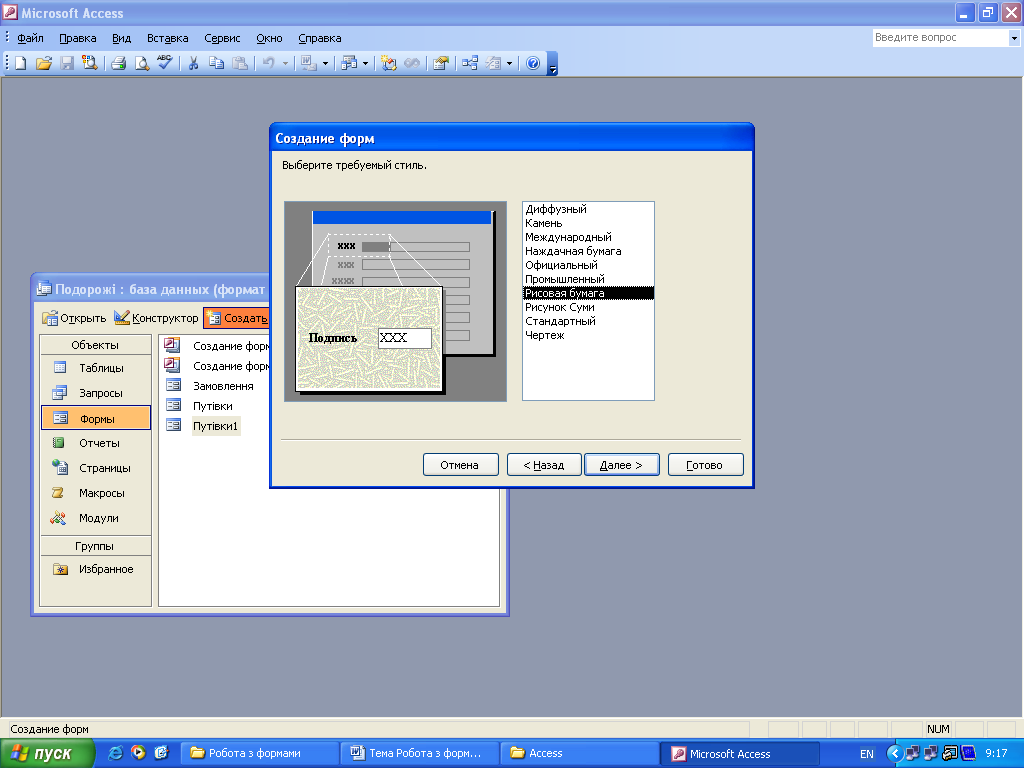Open the Analyze dropdown arrow
Viewport: 1024px width, 768px height.
point(365,64)
